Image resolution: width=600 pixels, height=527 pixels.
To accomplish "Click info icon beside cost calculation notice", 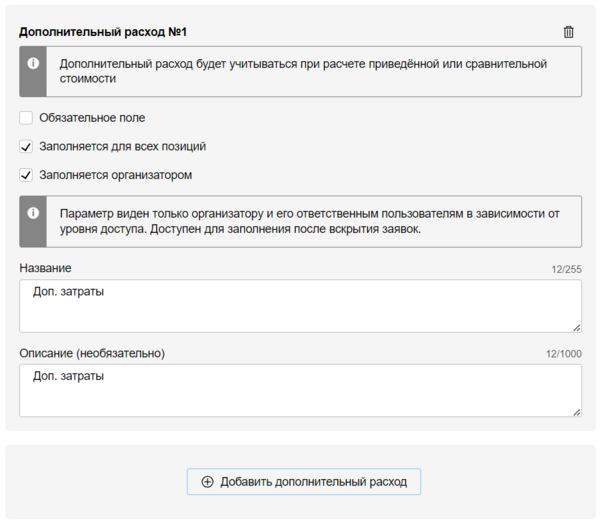I will coord(33,64).
